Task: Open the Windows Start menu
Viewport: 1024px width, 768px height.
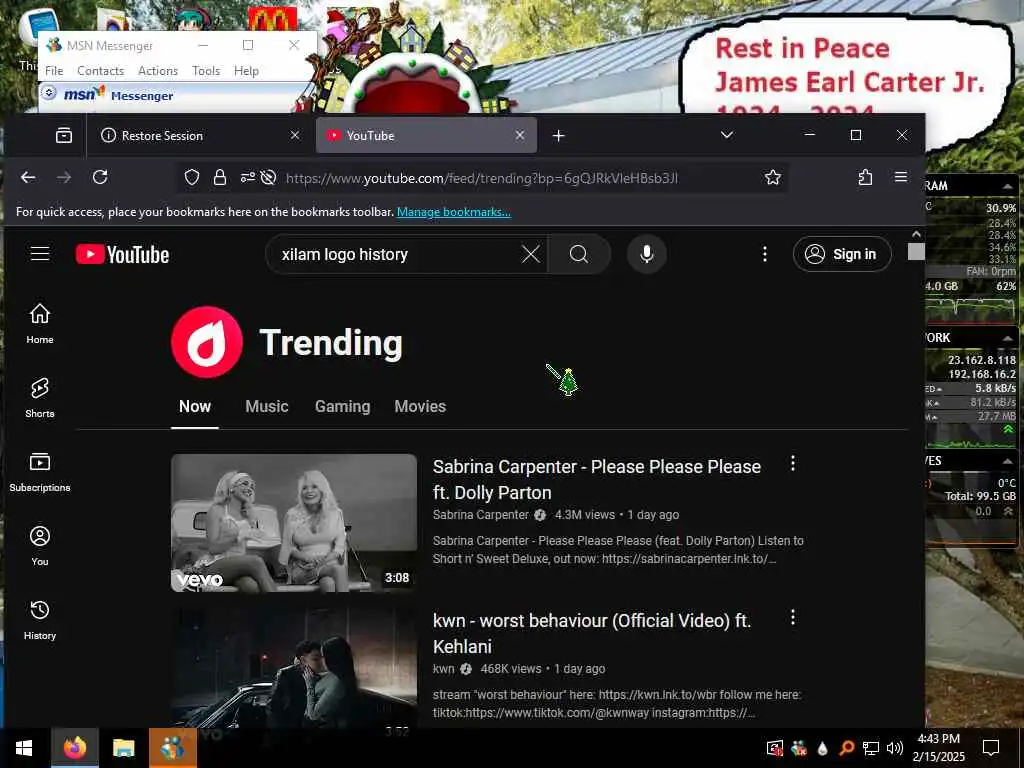Action: [24, 748]
